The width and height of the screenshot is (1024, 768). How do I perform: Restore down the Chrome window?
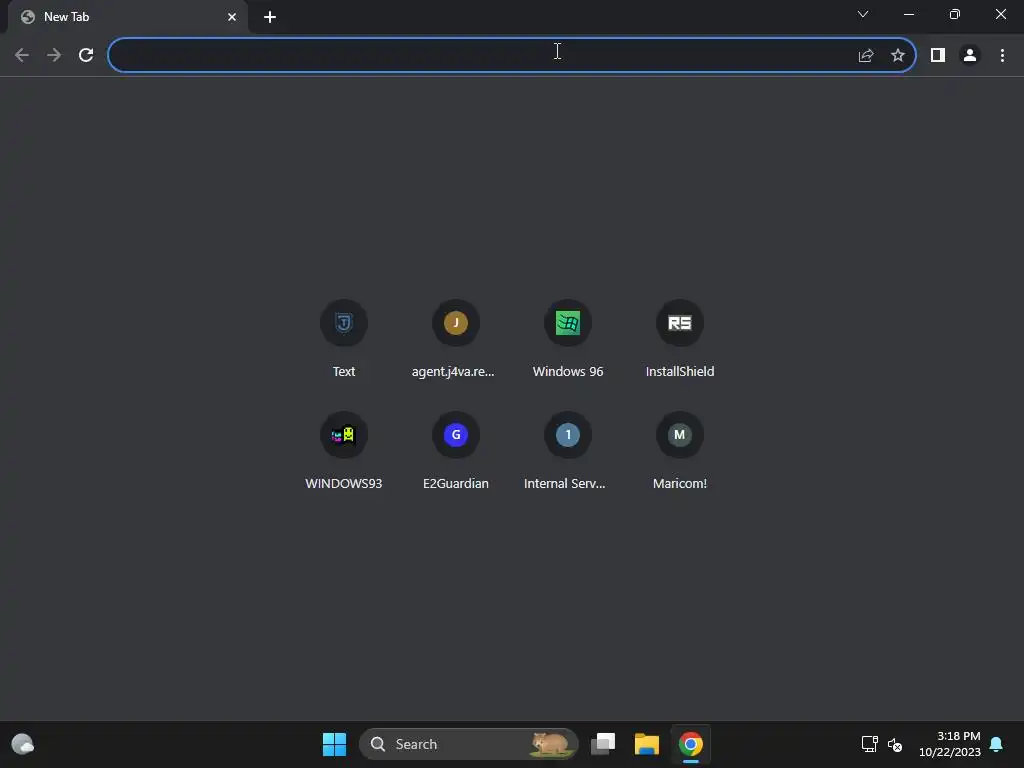click(x=955, y=14)
